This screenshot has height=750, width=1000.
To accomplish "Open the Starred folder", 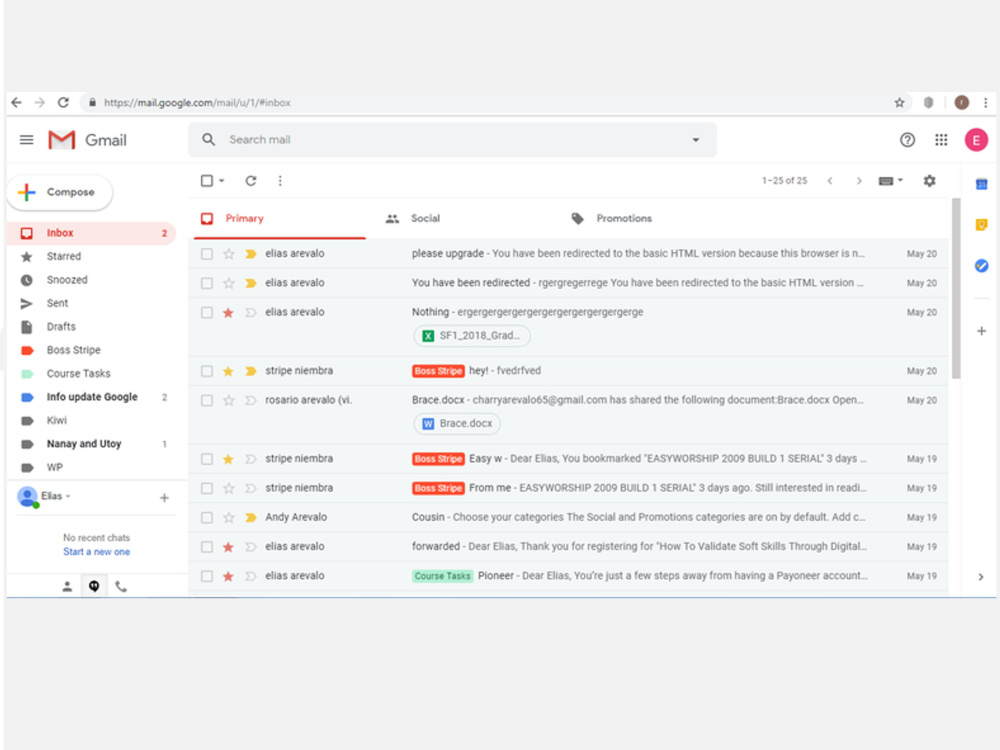I will (92, 256).
